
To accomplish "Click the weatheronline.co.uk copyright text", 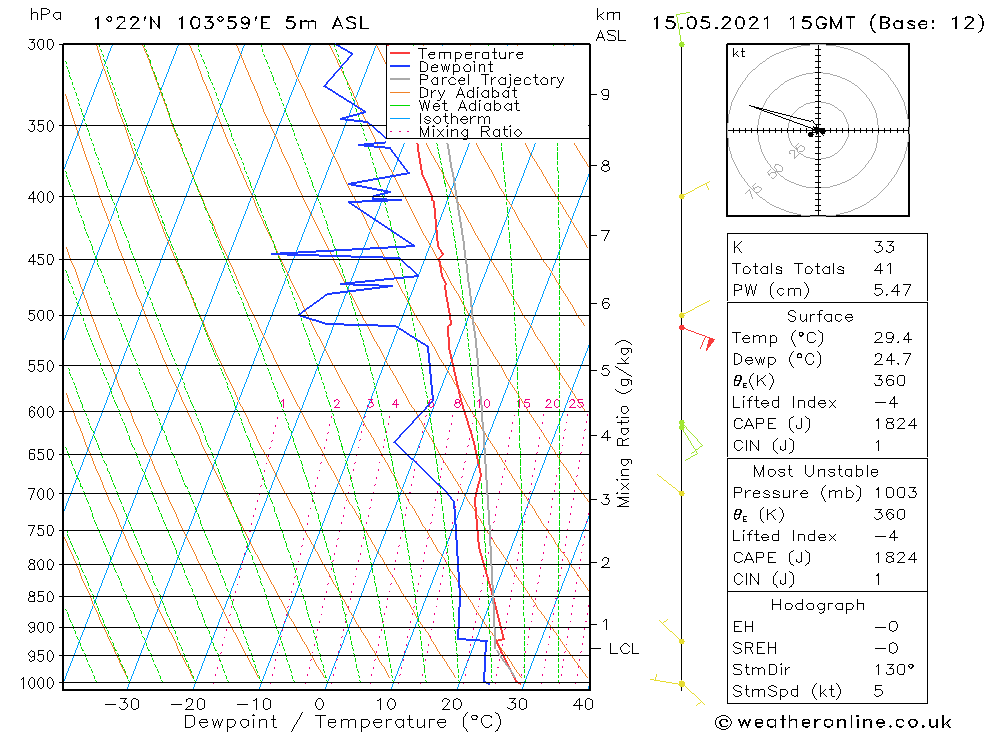I will click(834, 722).
